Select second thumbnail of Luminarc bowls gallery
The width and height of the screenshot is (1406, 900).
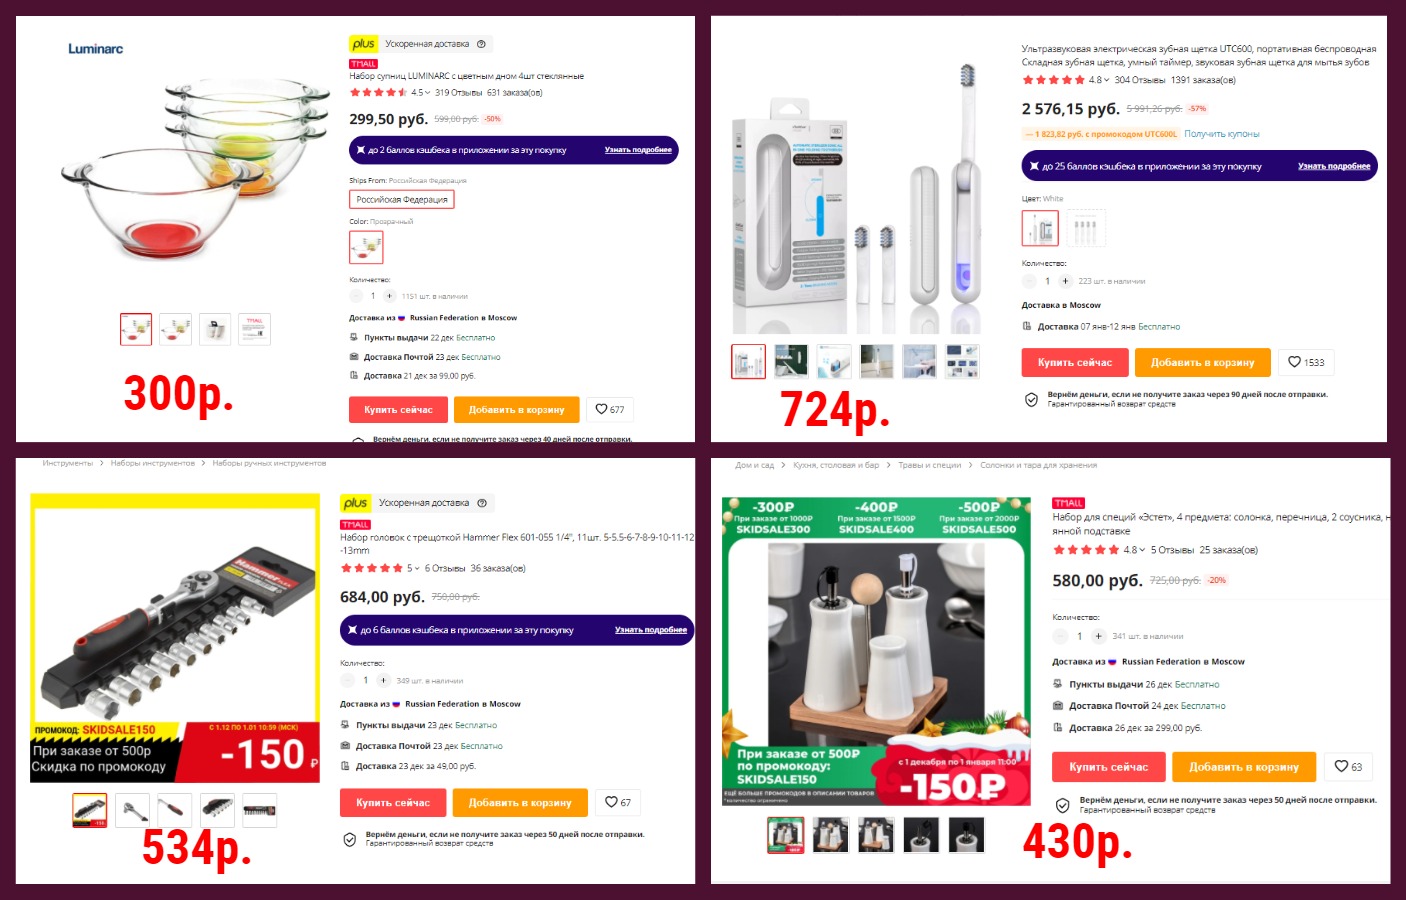click(176, 329)
